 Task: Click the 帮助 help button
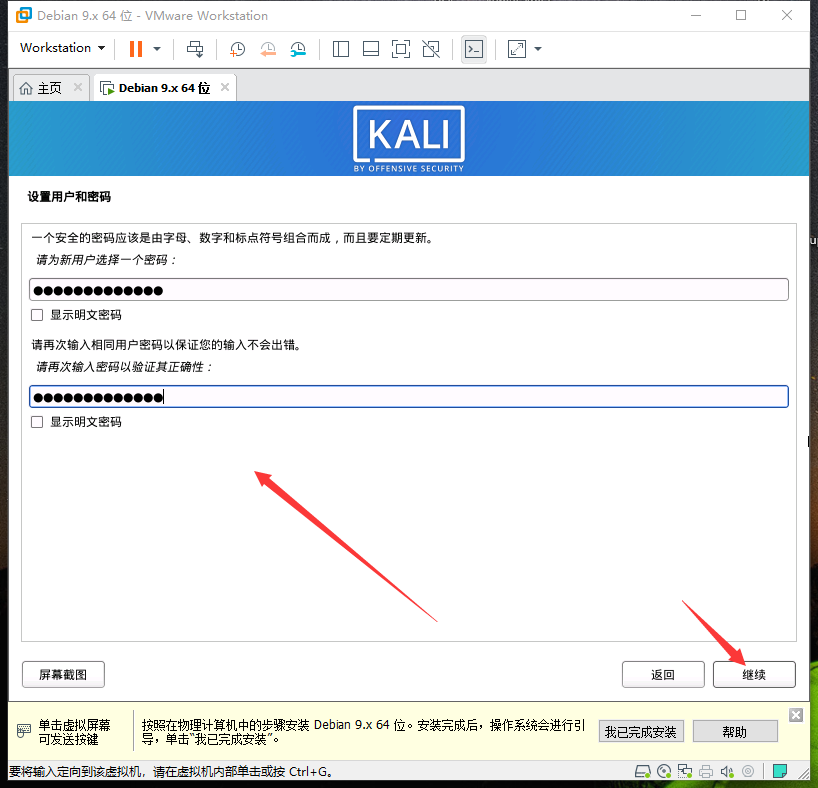tap(735, 732)
